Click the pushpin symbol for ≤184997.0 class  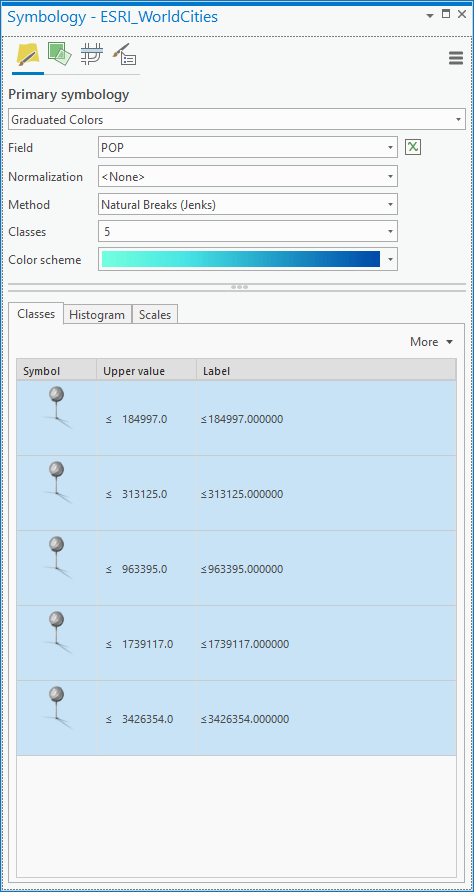pos(57,407)
